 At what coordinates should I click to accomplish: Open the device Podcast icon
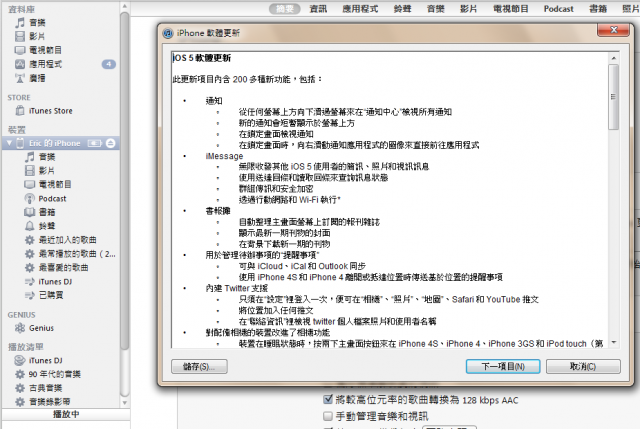pos(30,198)
